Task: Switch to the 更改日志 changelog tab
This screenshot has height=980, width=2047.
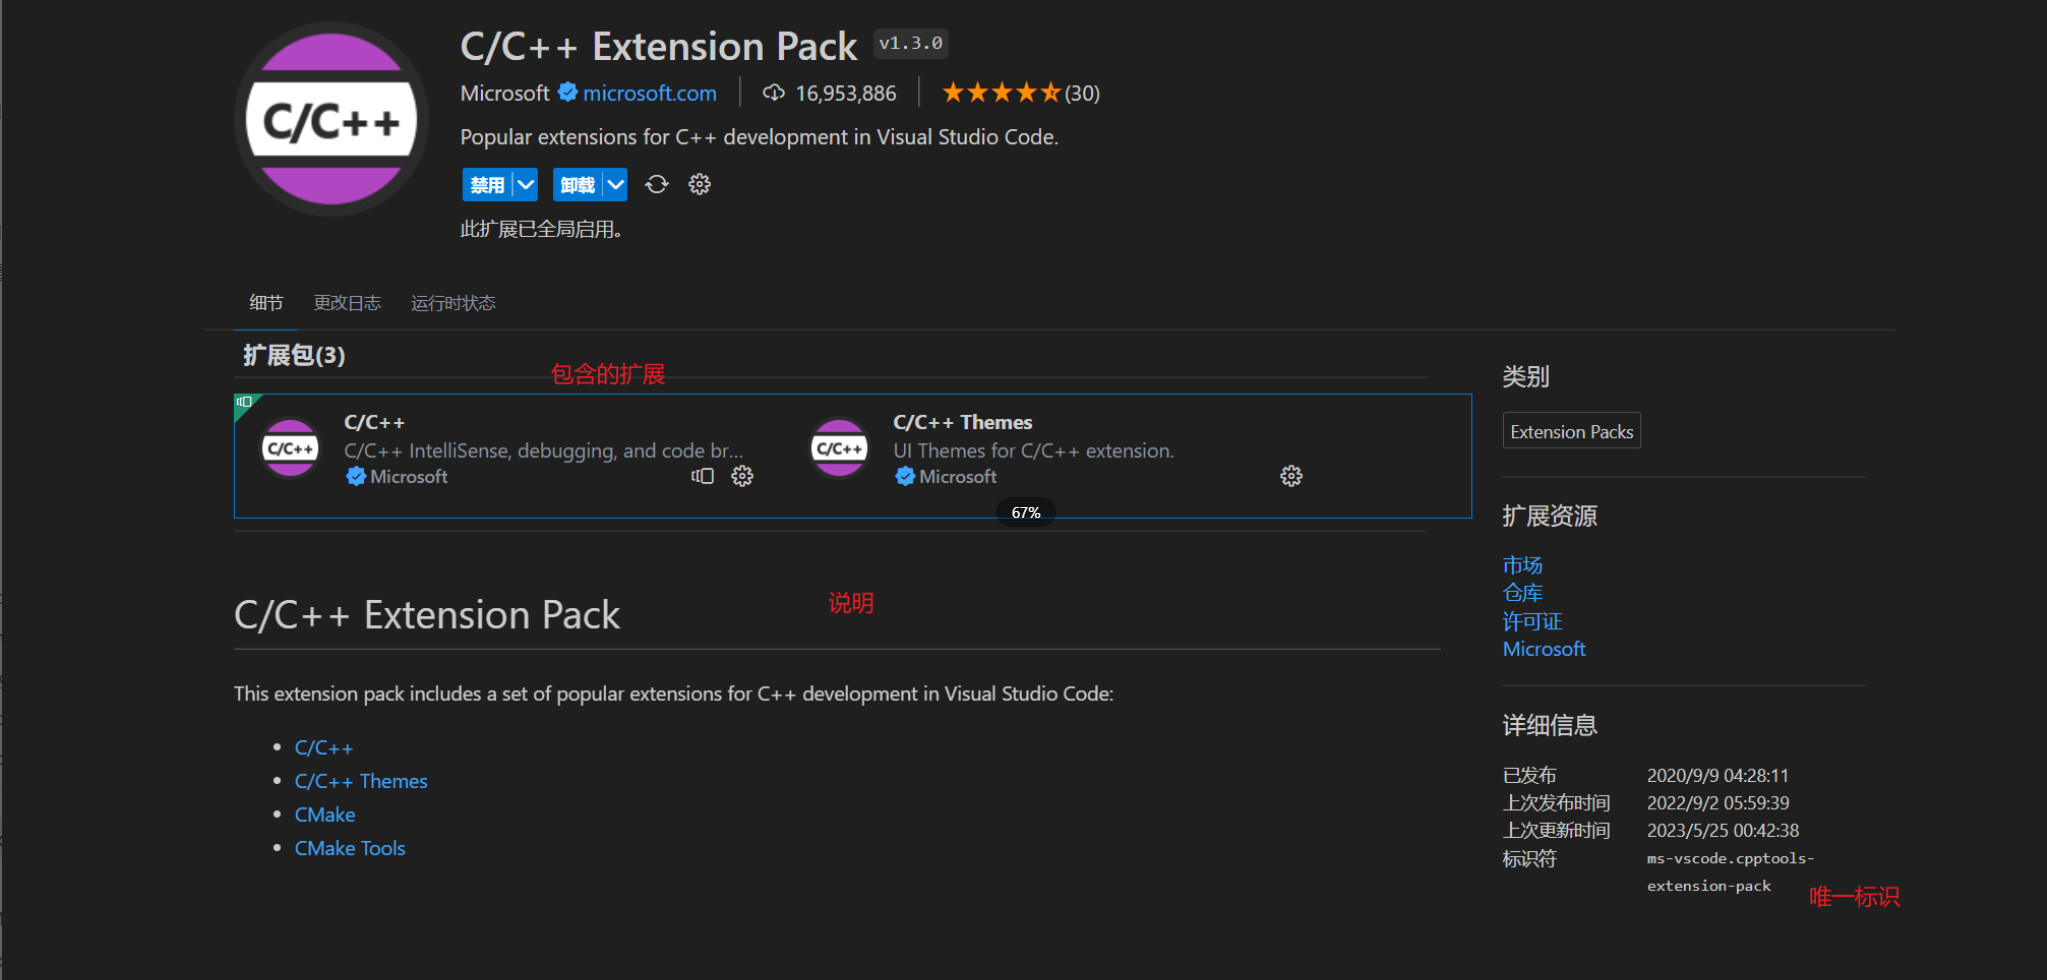Action: tap(347, 303)
